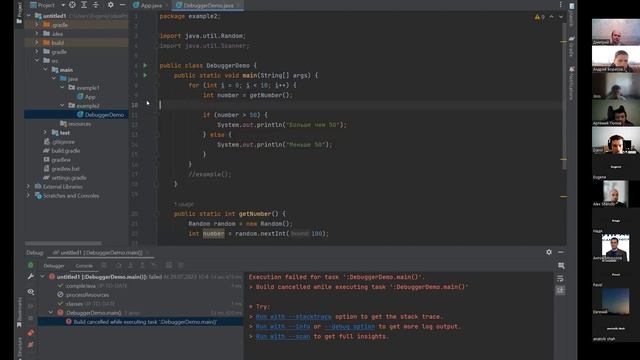
Task: Click the Project stripe button on left edge
Action: tap(19, 12)
